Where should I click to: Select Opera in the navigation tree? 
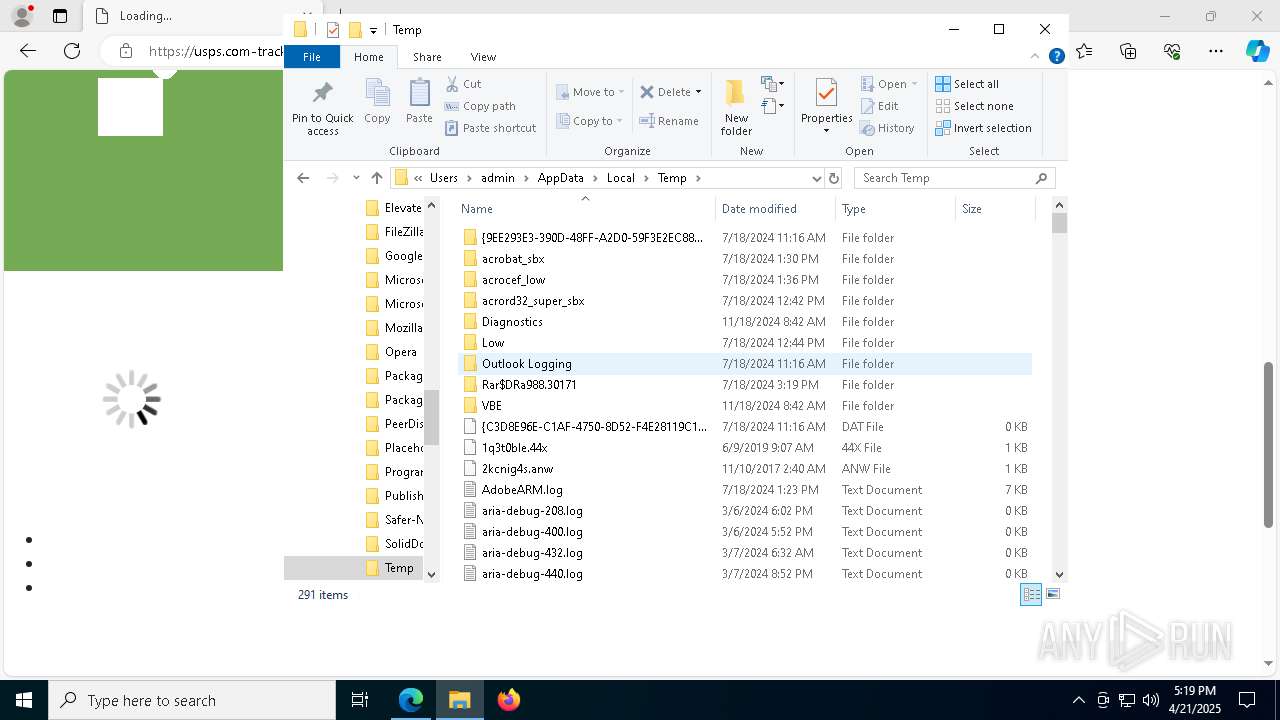point(400,352)
